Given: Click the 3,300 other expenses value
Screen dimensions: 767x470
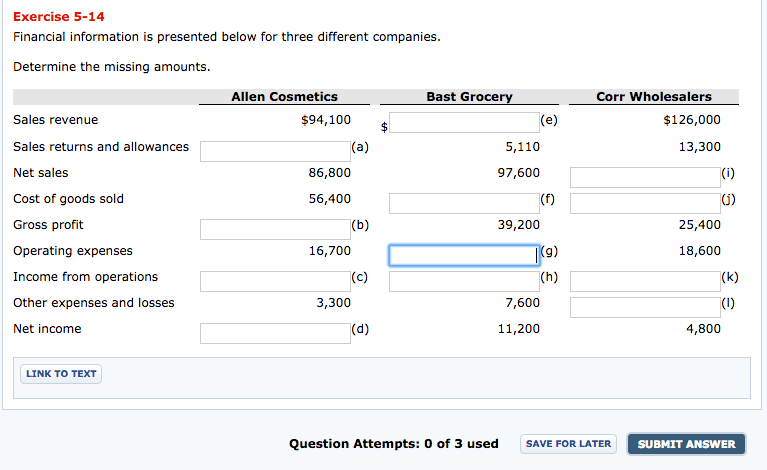Looking at the screenshot, I should pyautogui.click(x=333, y=303).
